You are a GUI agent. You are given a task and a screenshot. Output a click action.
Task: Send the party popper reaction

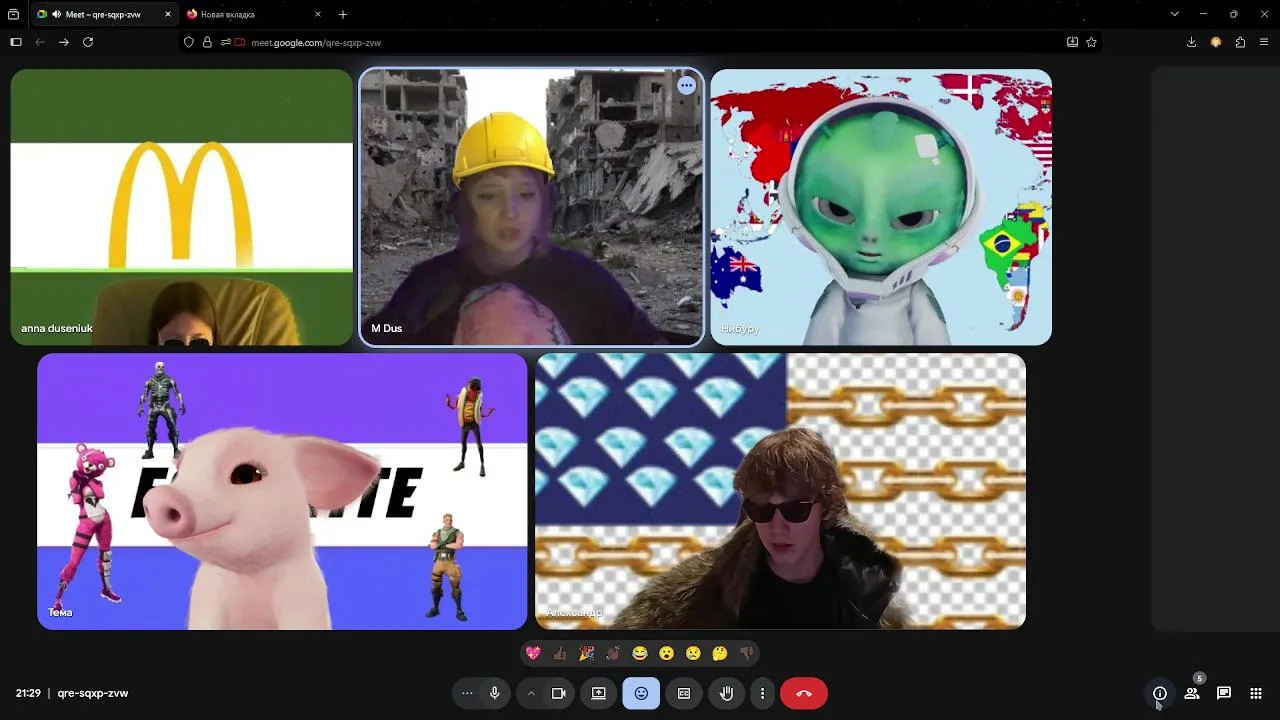[x=587, y=653]
